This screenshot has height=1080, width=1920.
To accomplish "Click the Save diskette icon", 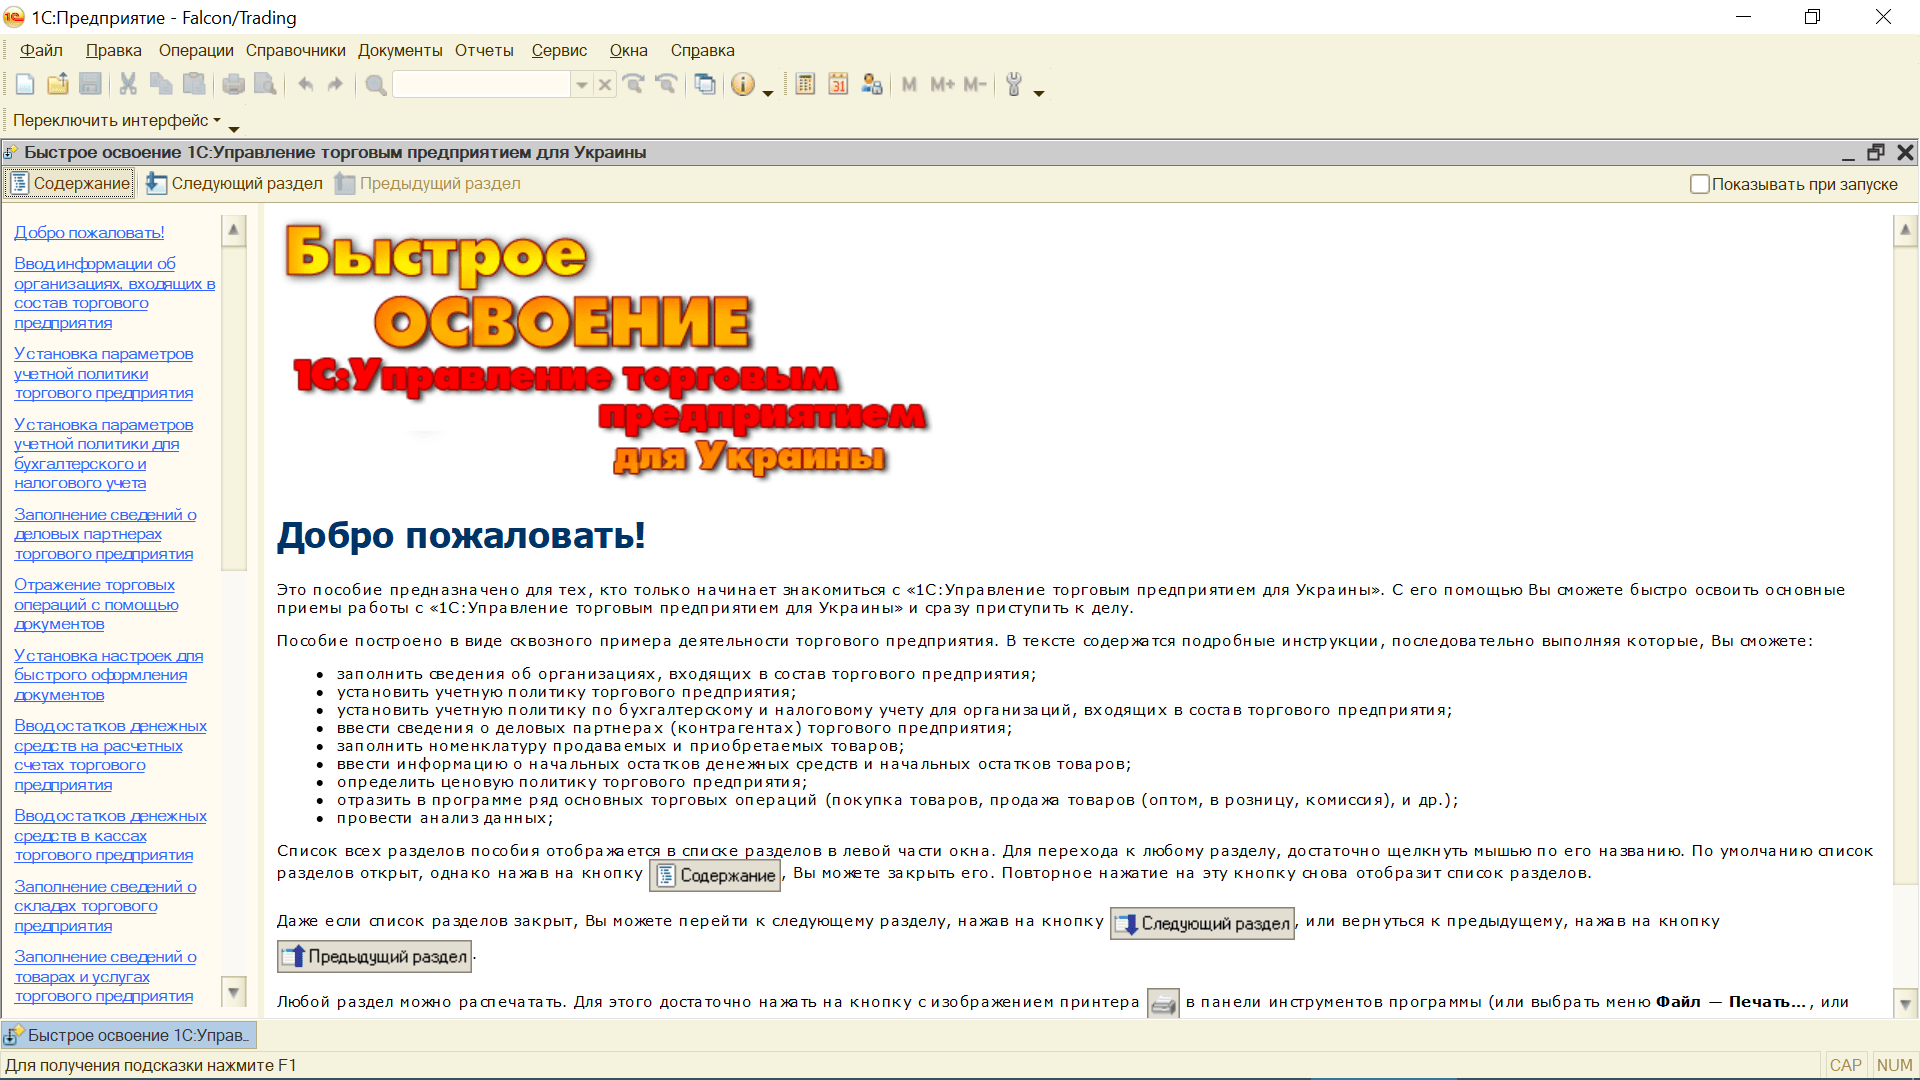I will click(90, 85).
